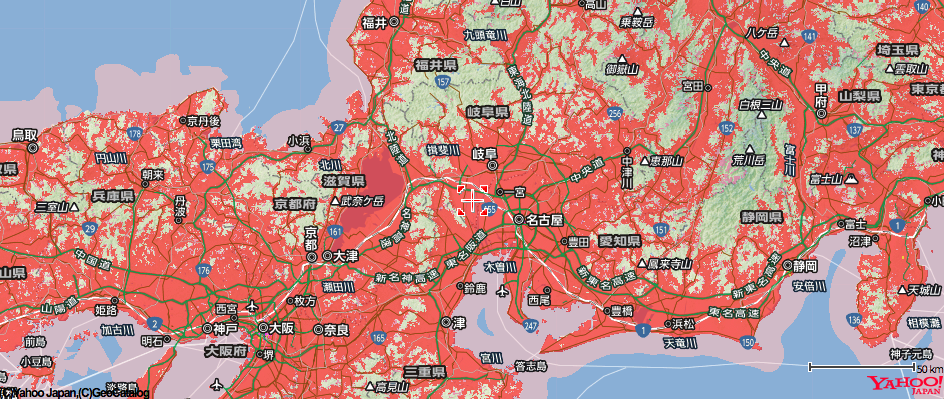
Task: Click the 岐阜 city marker
Action: pos(492,165)
